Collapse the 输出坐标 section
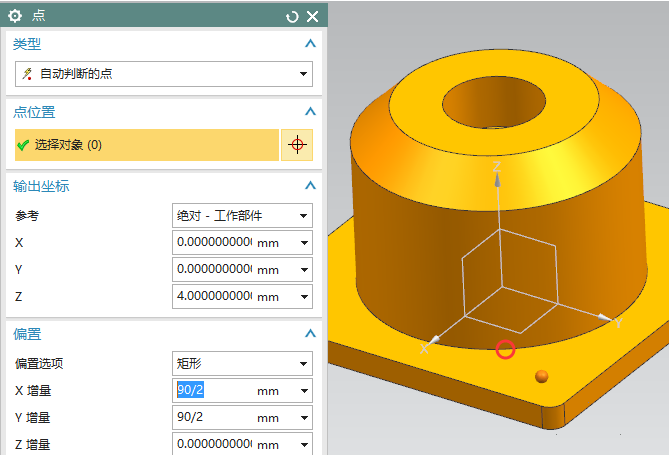 coord(310,186)
